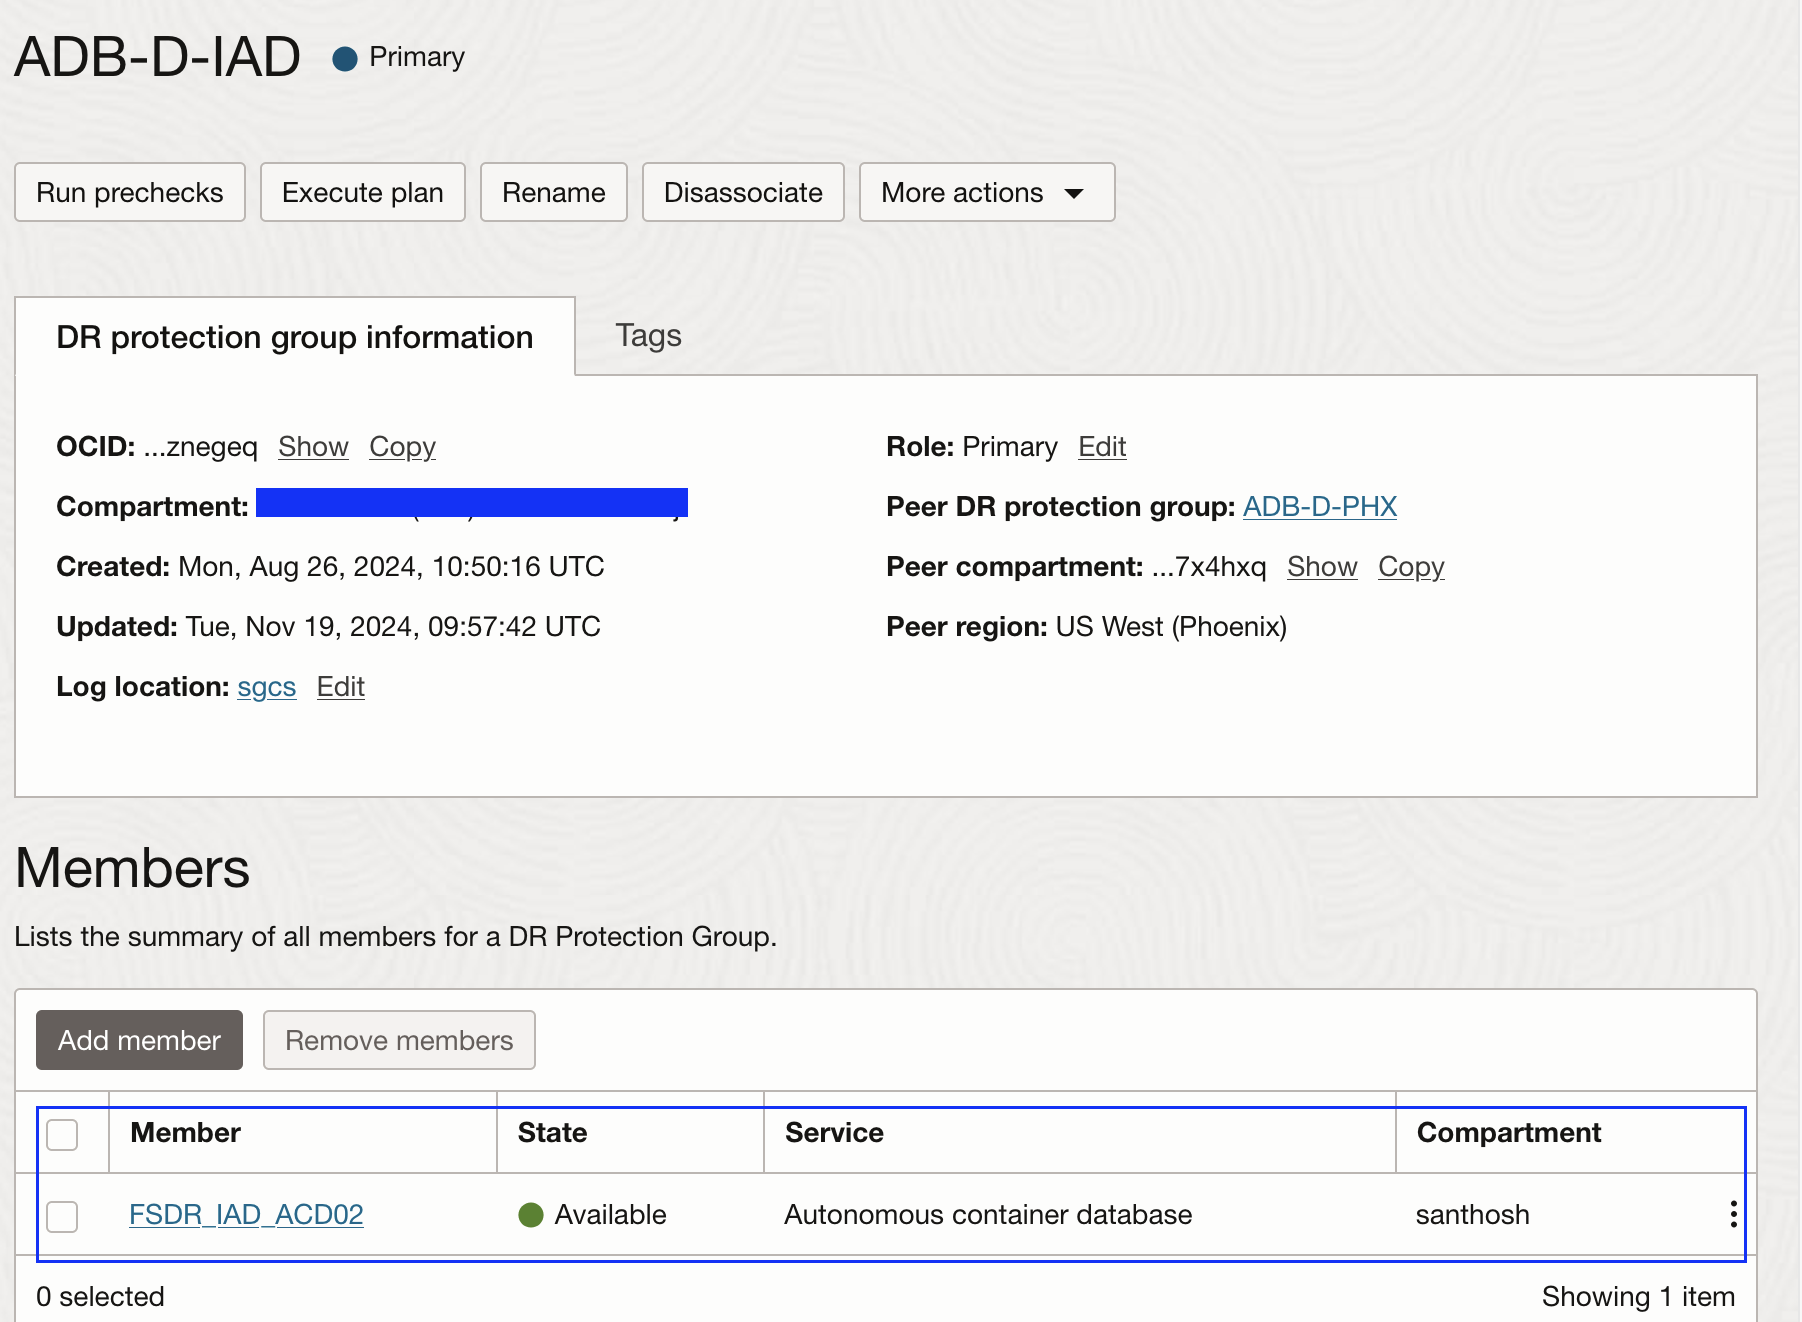The height and width of the screenshot is (1322, 1802).
Task: Open peer DR protection group ADB-D-PHX
Action: [x=1319, y=507]
